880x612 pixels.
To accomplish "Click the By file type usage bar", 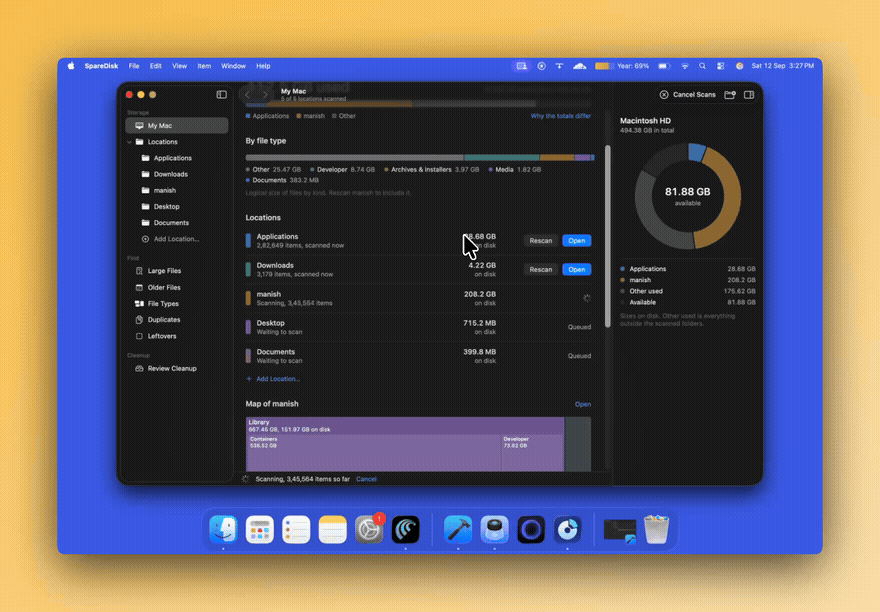I will pos(419,158).
